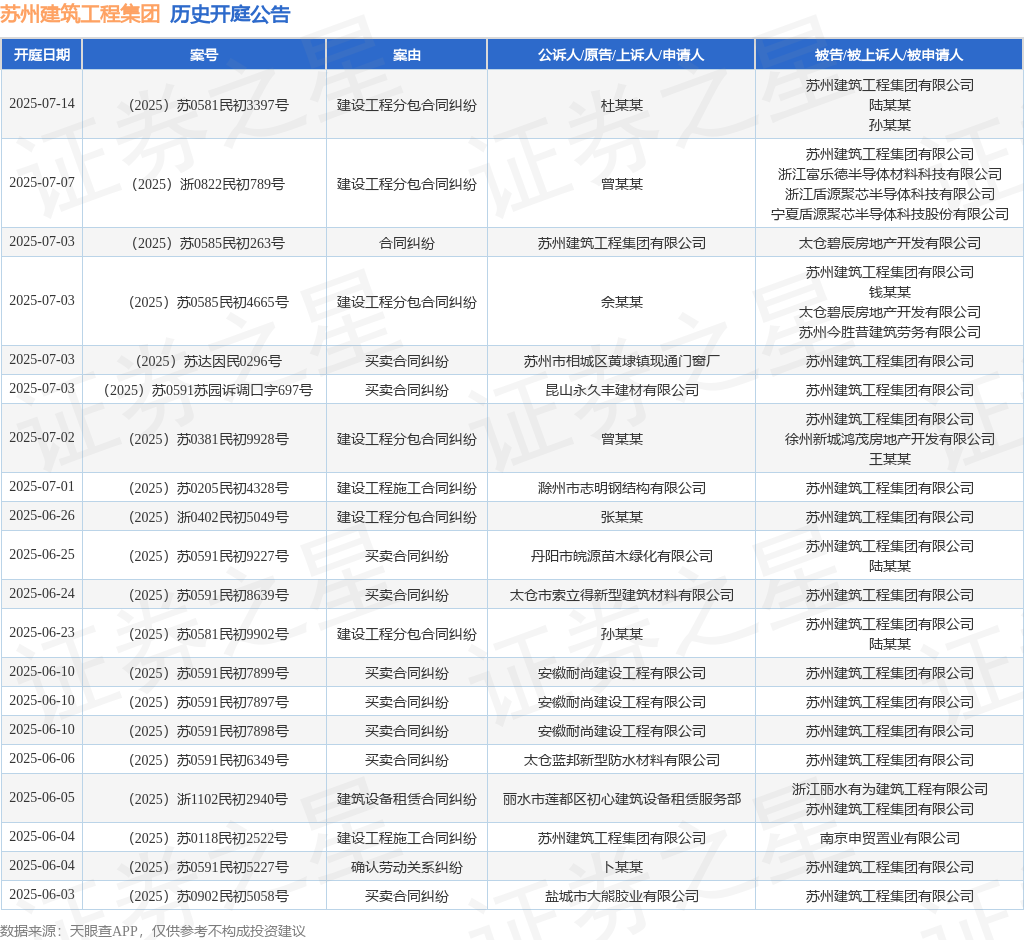Screen dimensions: 1024x940
Task: Click the 案号 column header
Action: [204, 55]
